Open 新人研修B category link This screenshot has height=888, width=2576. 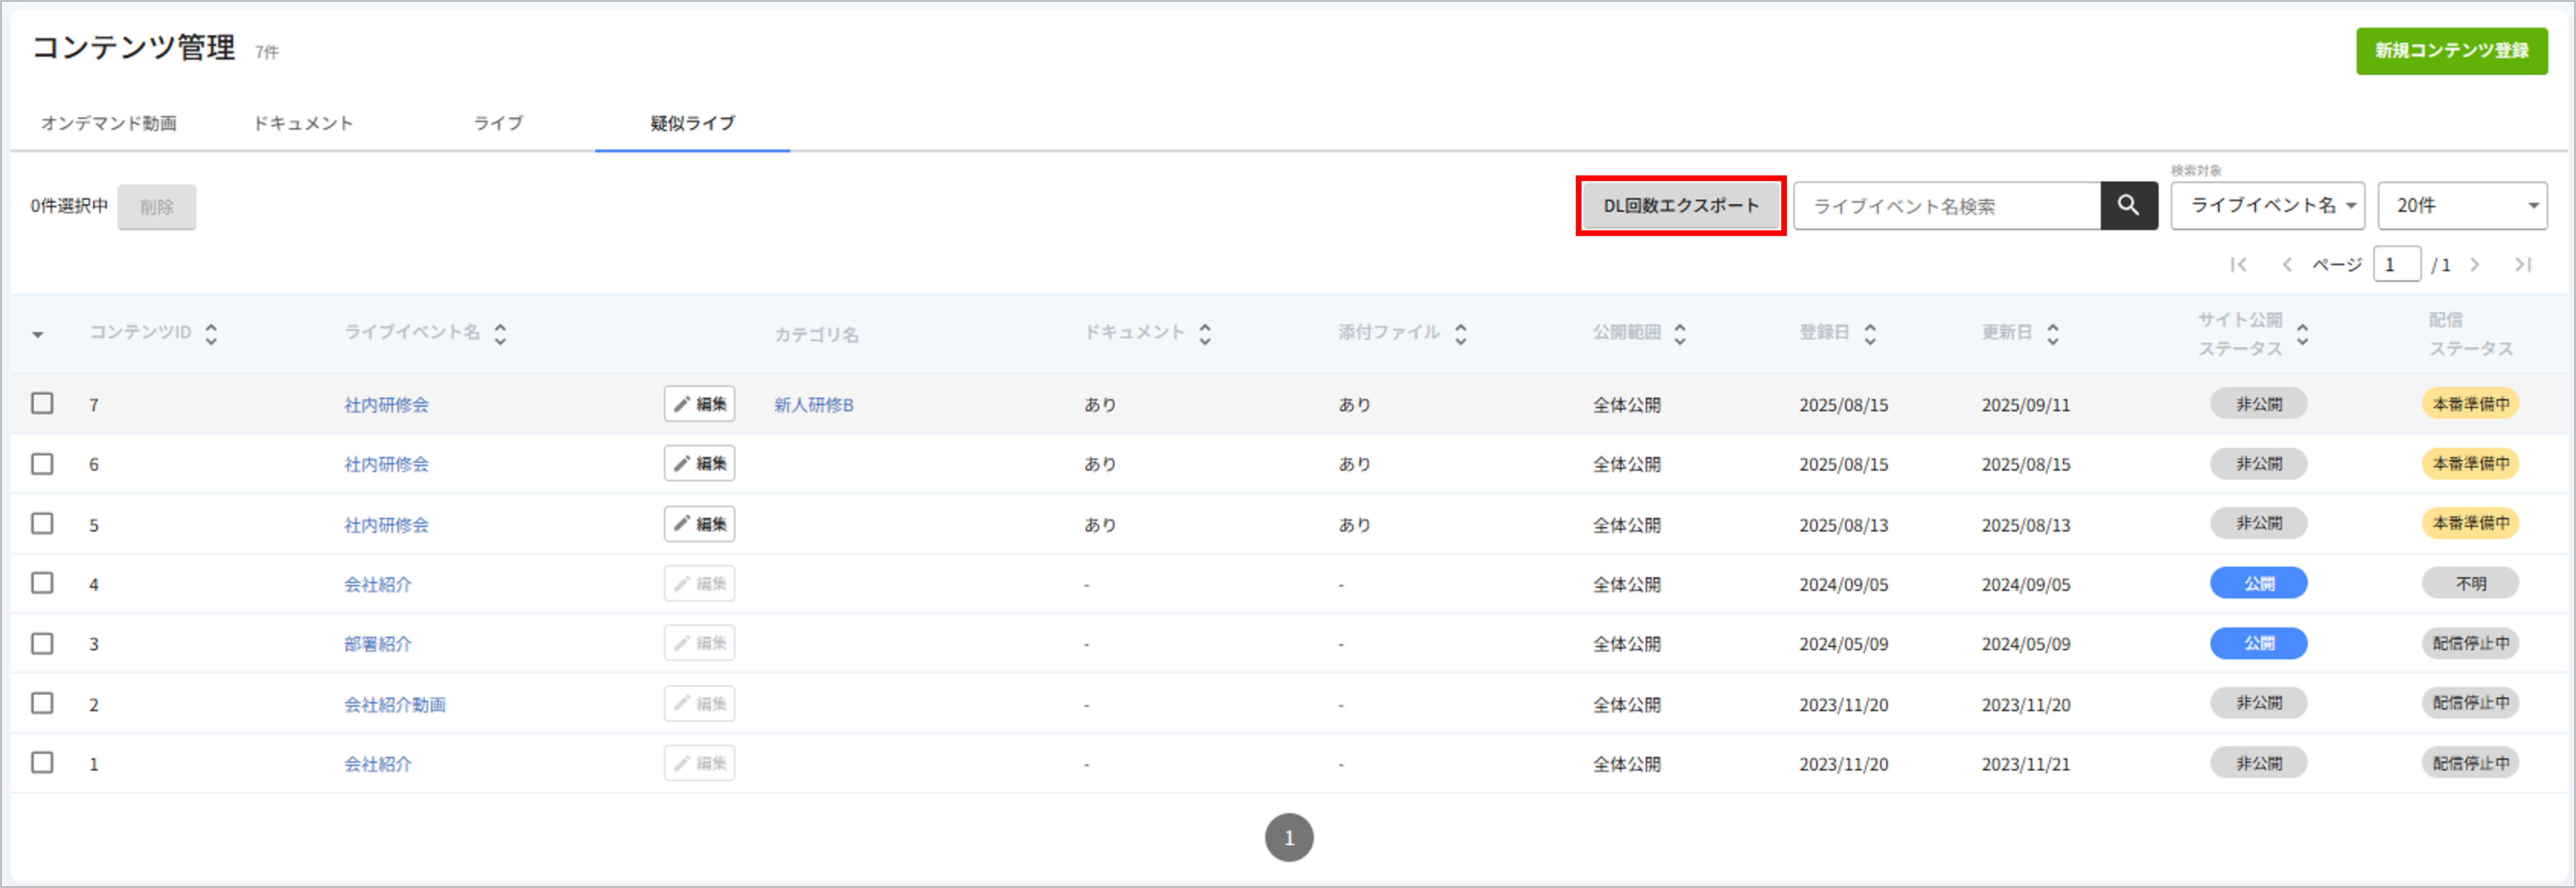point(814,405)
